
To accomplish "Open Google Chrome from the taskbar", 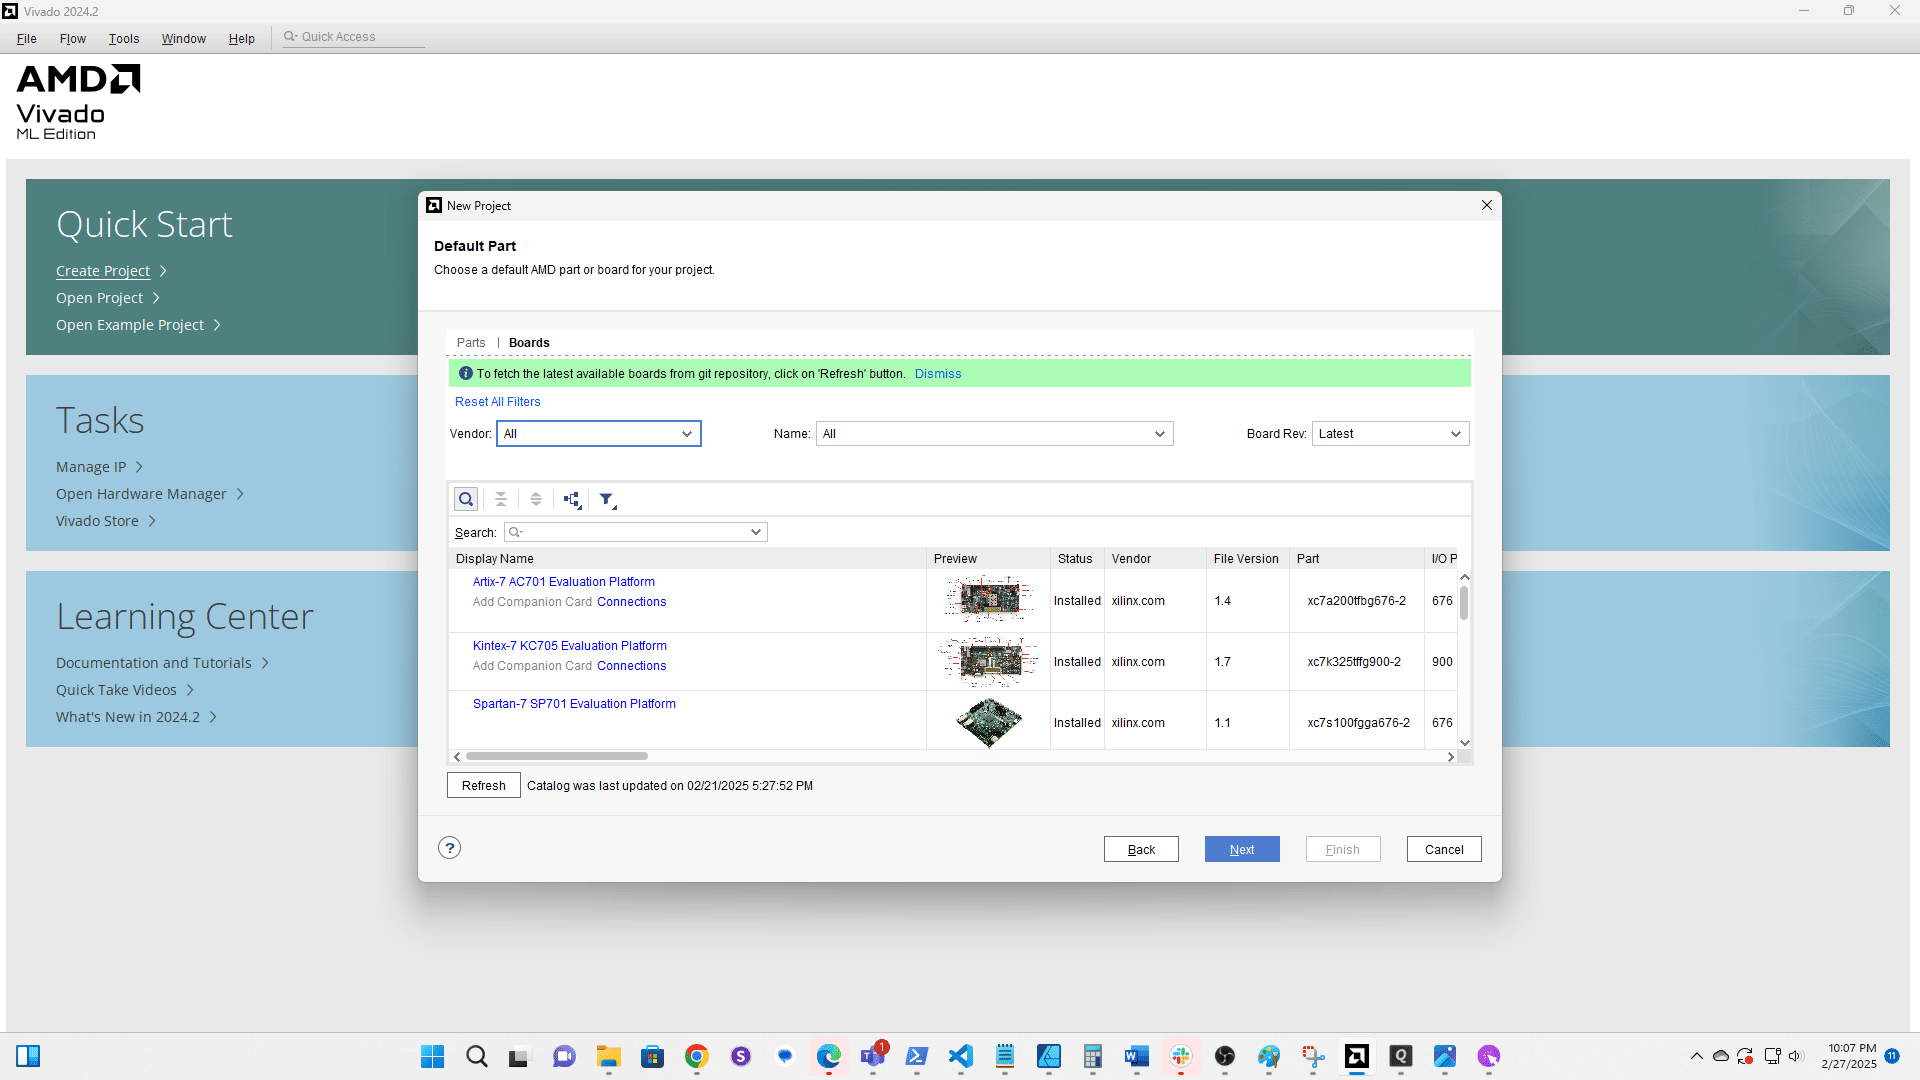I will [697, 1056].
